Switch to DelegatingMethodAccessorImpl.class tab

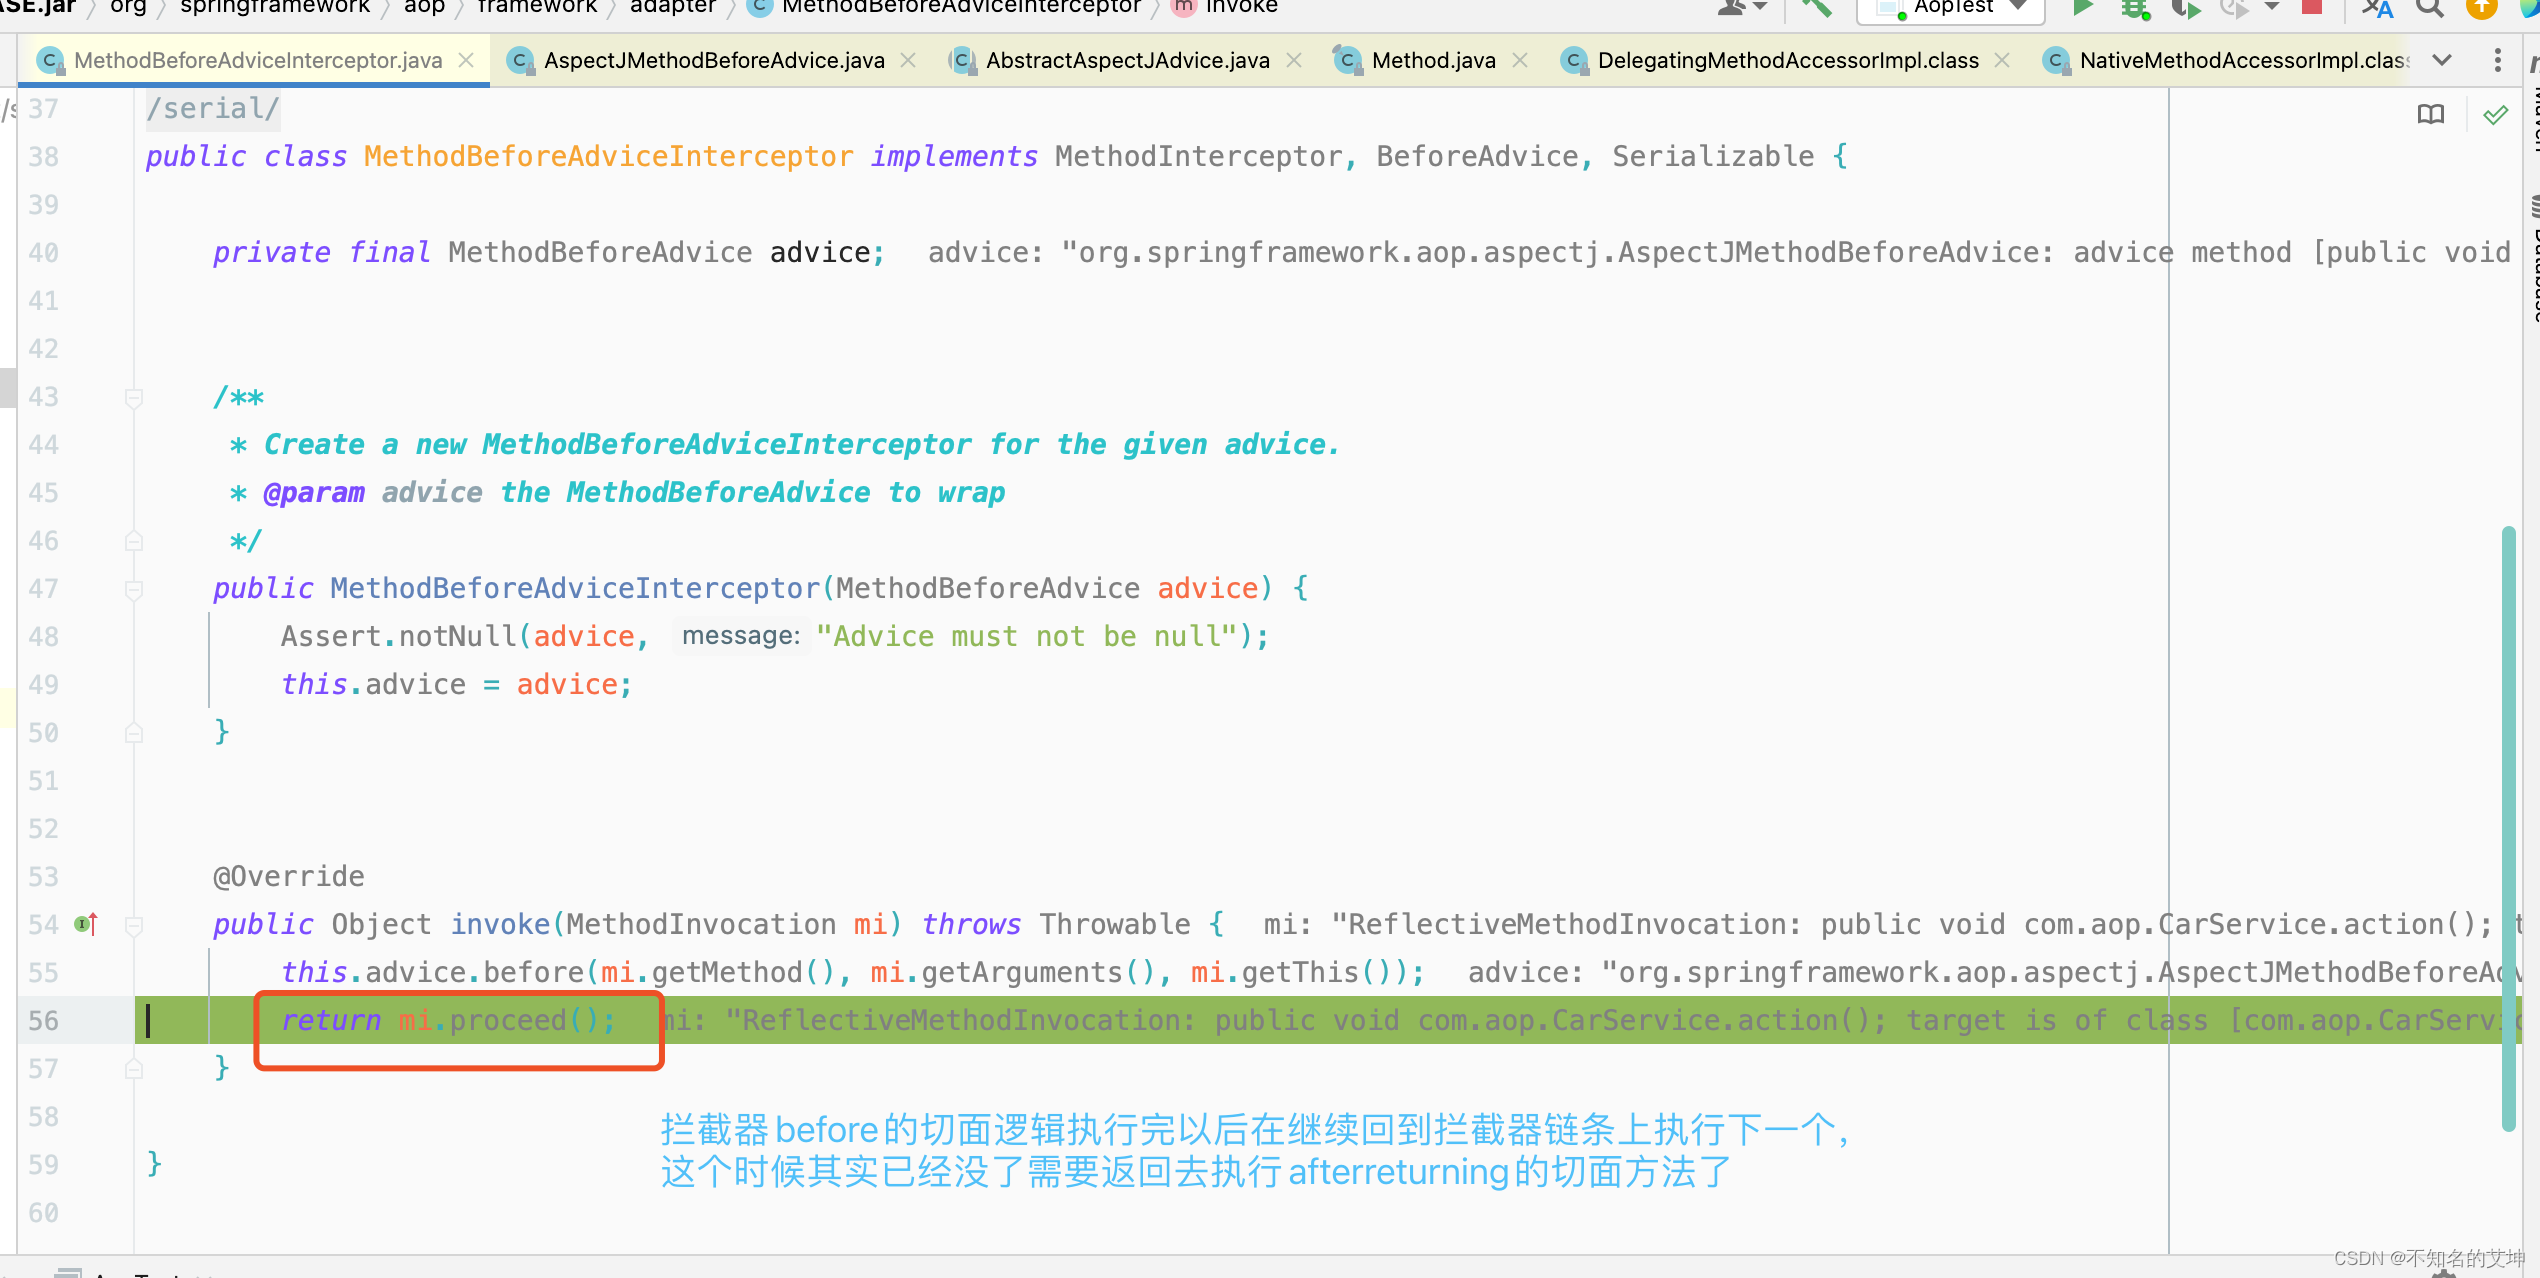click(x=1788, y=60)
